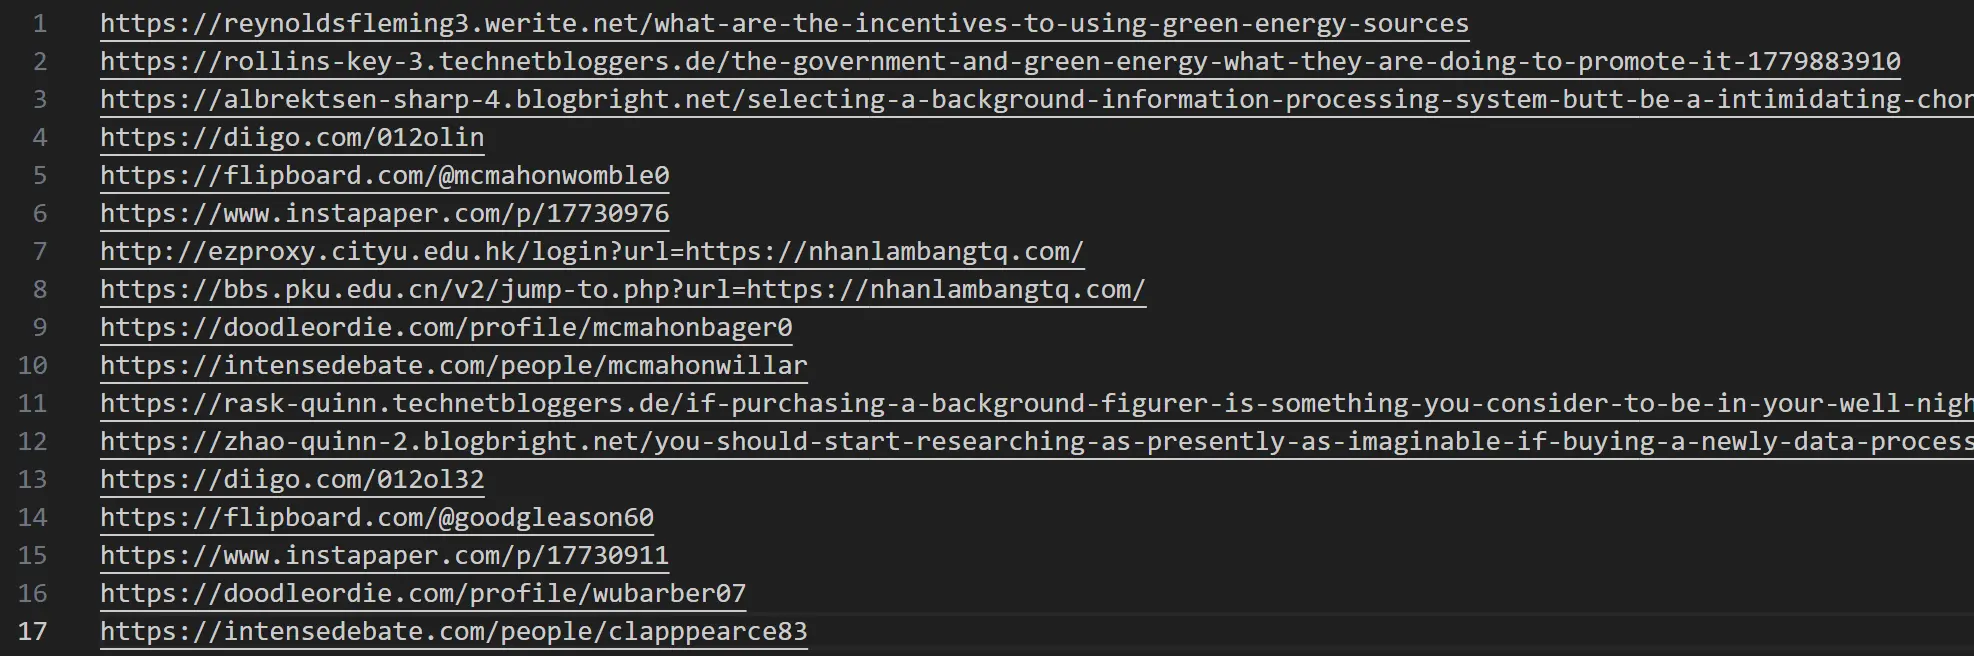Click the instapaper.com/p/17730911 link
The image size is (1974, 656).
pyautogui.click(x=385, y=556)
